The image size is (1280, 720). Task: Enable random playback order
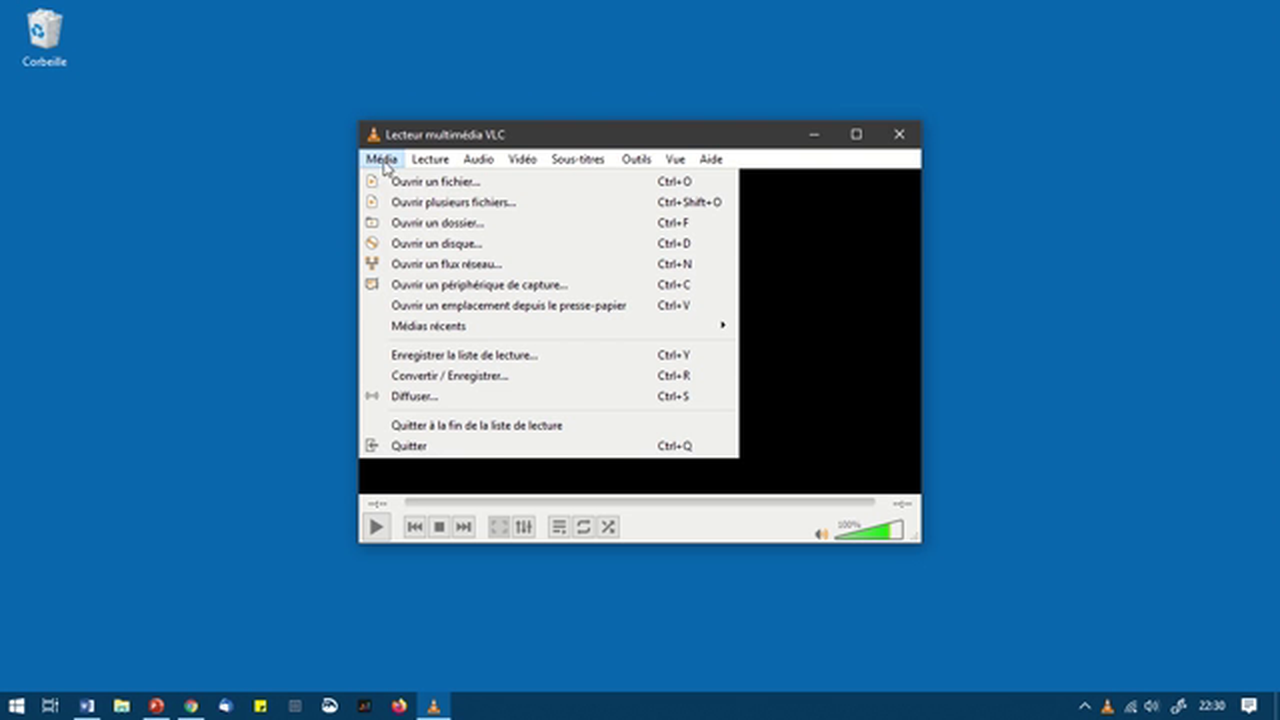click(x=607, y=527)
